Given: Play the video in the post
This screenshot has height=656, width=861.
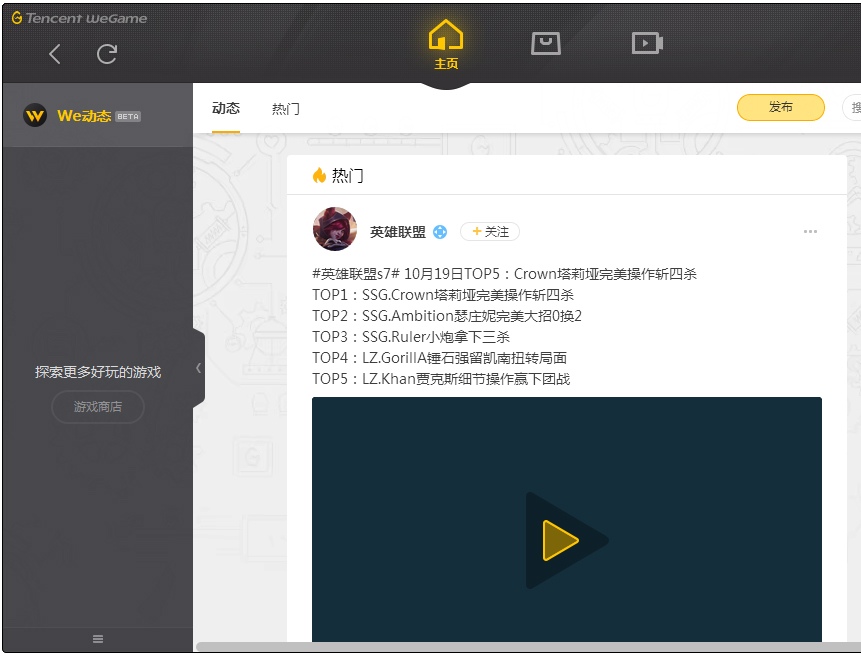Looking at the screenshot, I should tap(561, 540).
